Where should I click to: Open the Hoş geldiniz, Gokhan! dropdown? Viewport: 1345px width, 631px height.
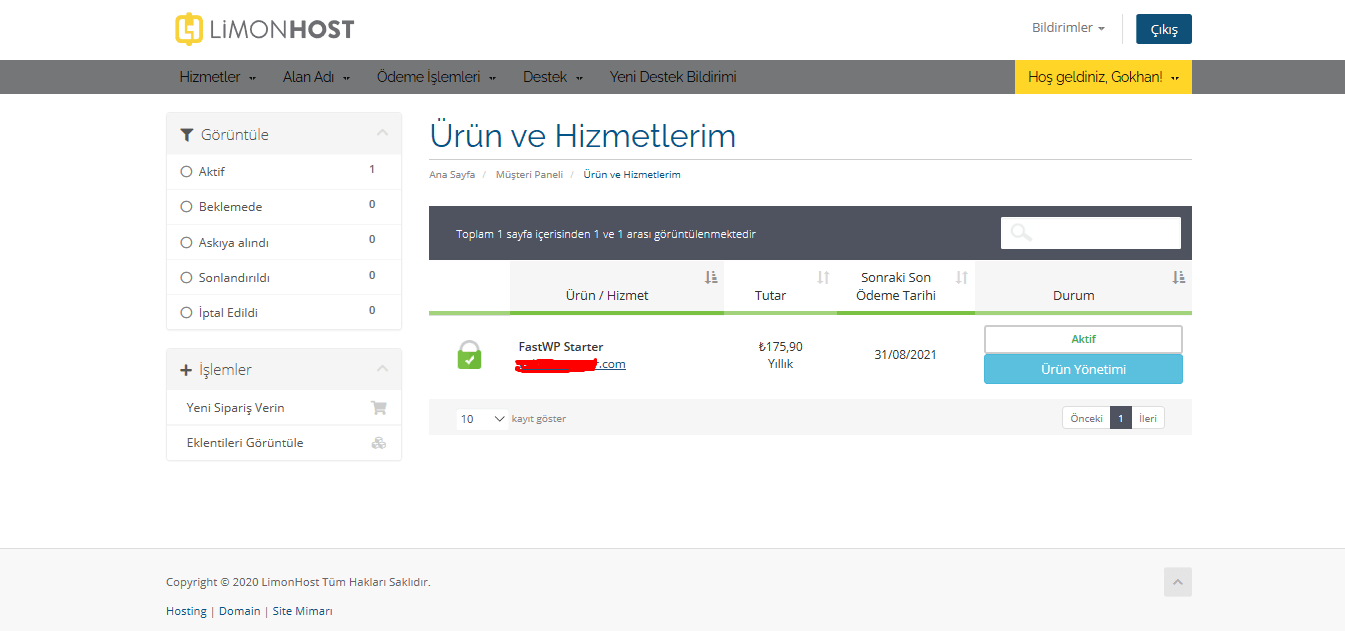1103,77
